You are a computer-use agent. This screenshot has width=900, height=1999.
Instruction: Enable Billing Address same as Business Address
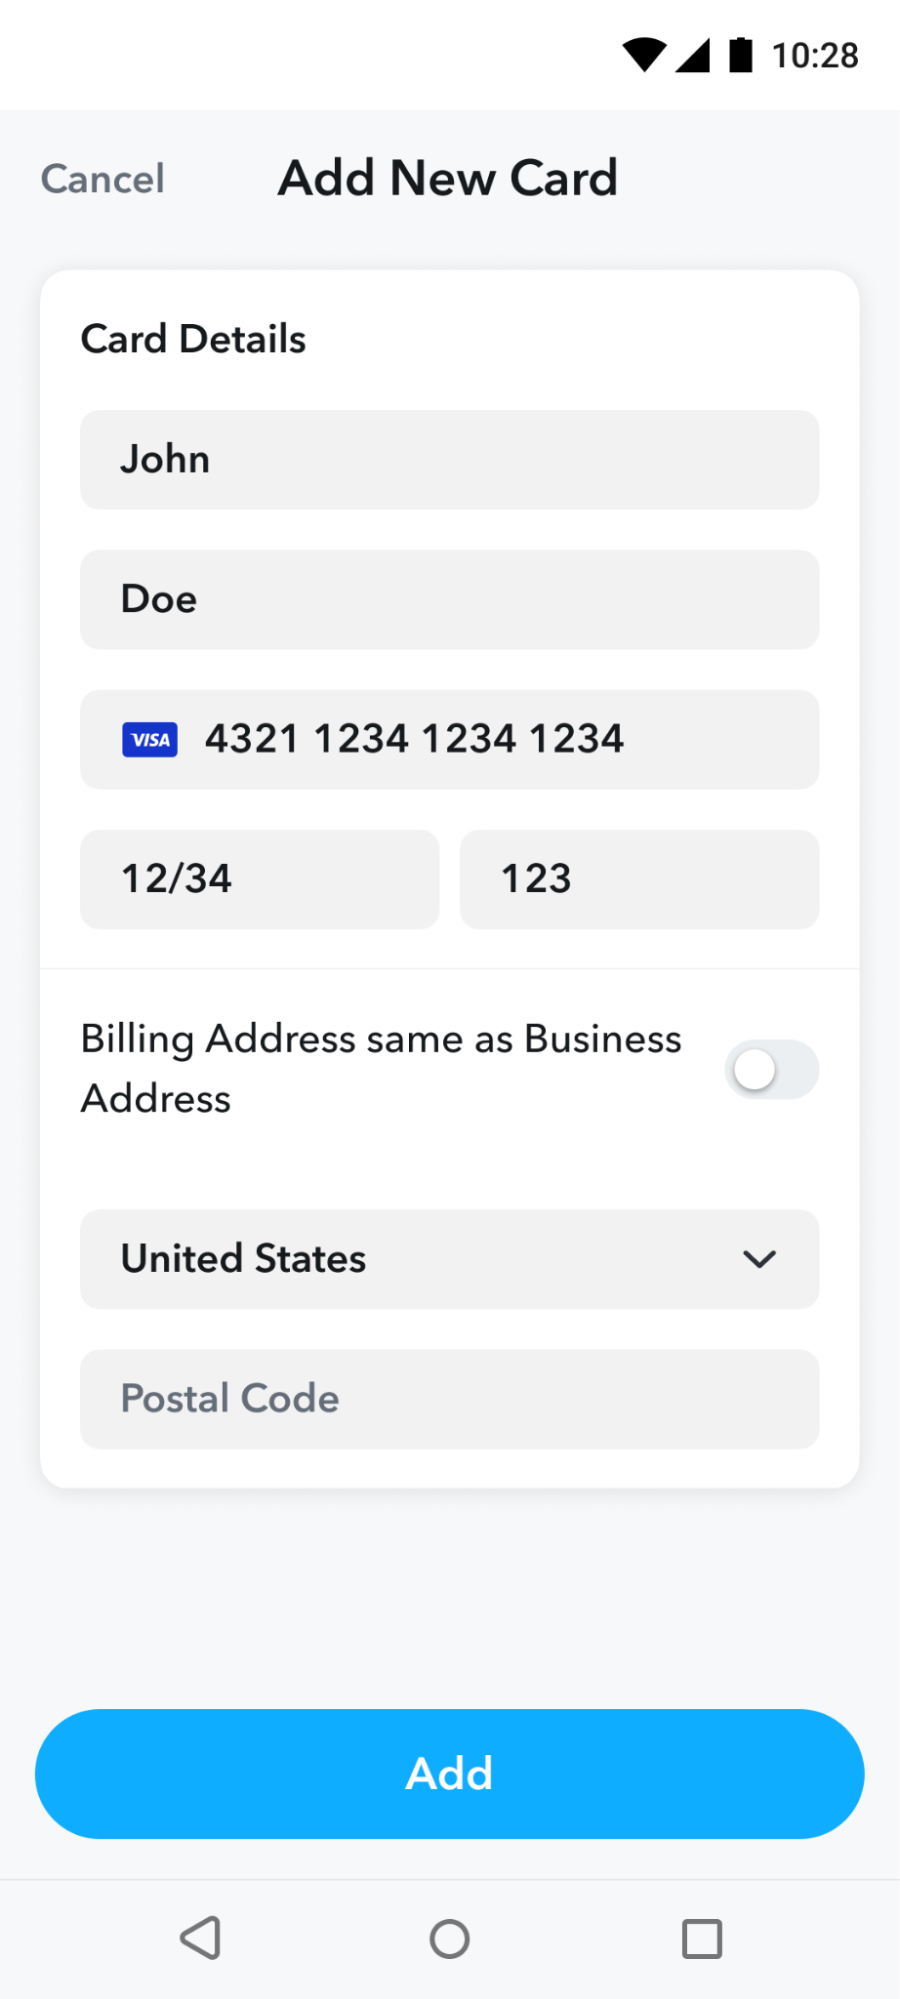pos(771,1068)
